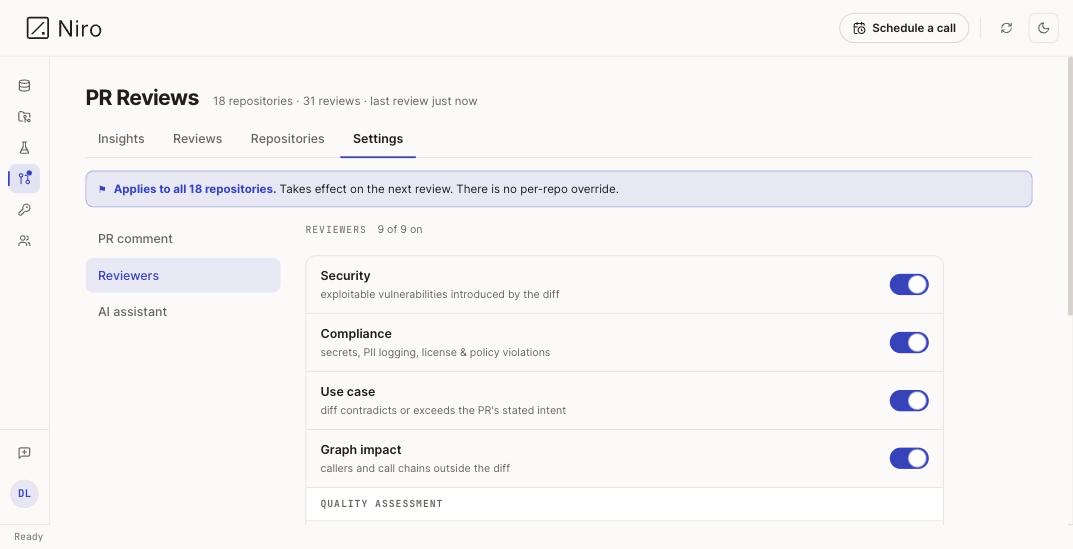Open the DL user avatar
The width and height of the screenshot is (1073, 549).
click(24, 494)
